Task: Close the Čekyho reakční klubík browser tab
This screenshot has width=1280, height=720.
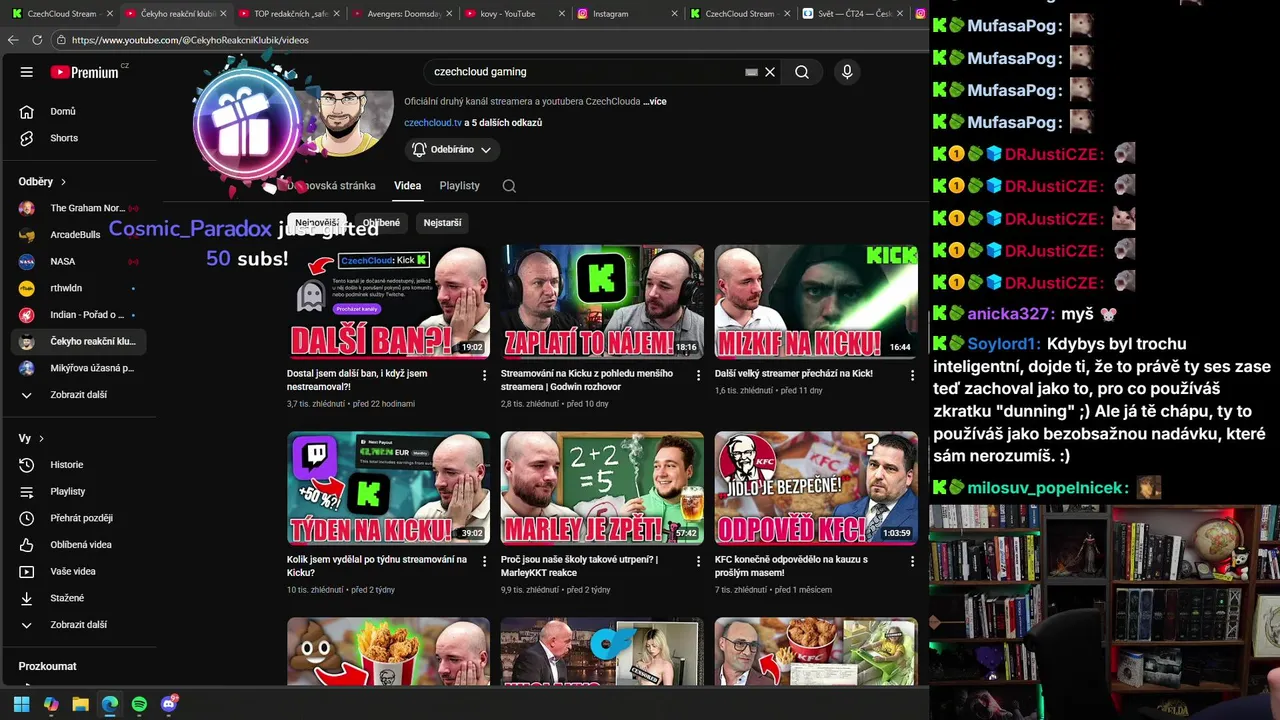Action: pyautogui.click(x=222, y=14)
